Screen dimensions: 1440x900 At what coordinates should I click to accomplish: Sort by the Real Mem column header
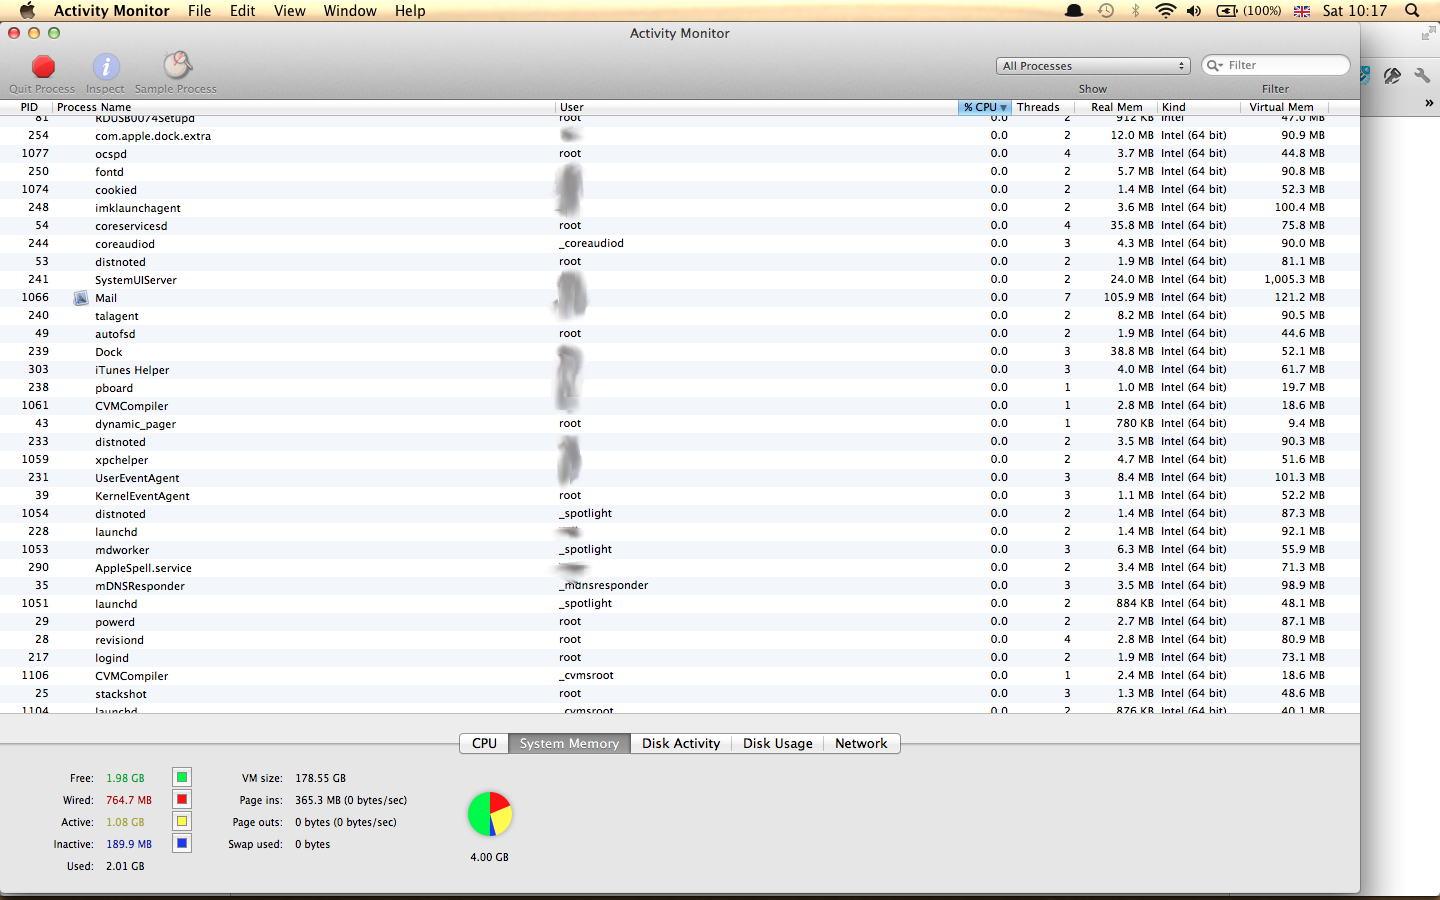coord(1116,107)
